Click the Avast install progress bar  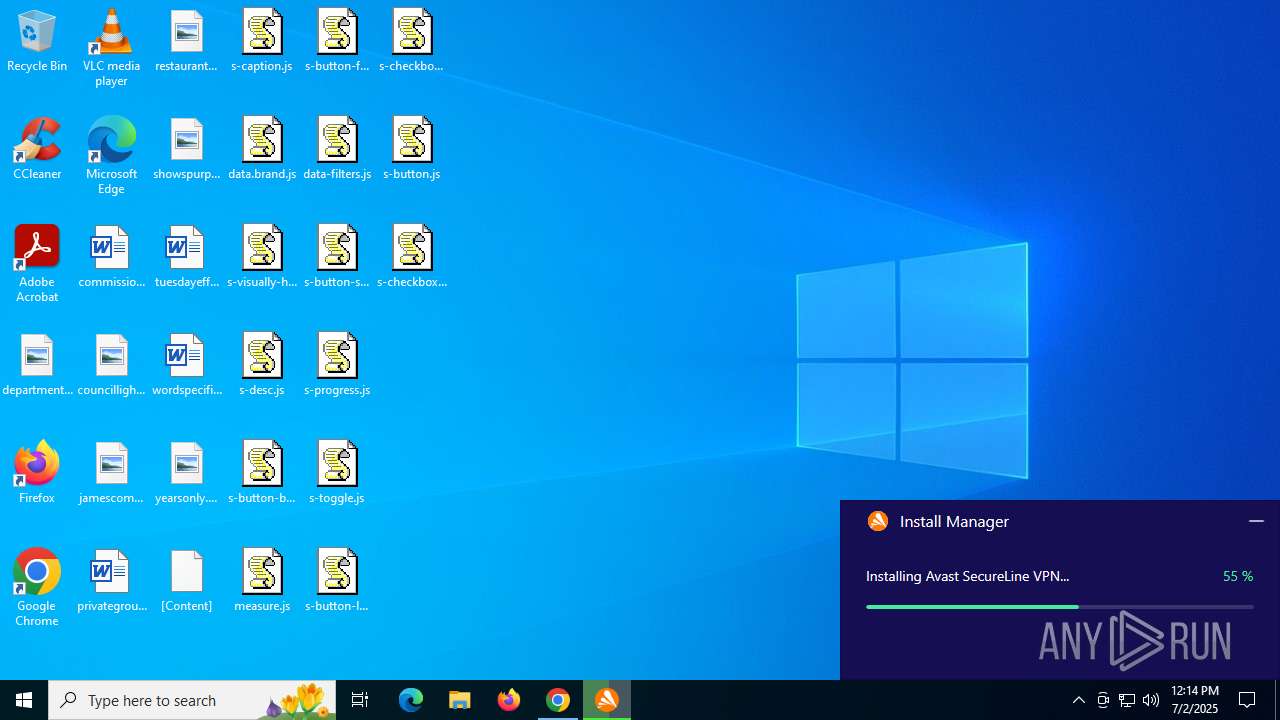[1059, 607]
